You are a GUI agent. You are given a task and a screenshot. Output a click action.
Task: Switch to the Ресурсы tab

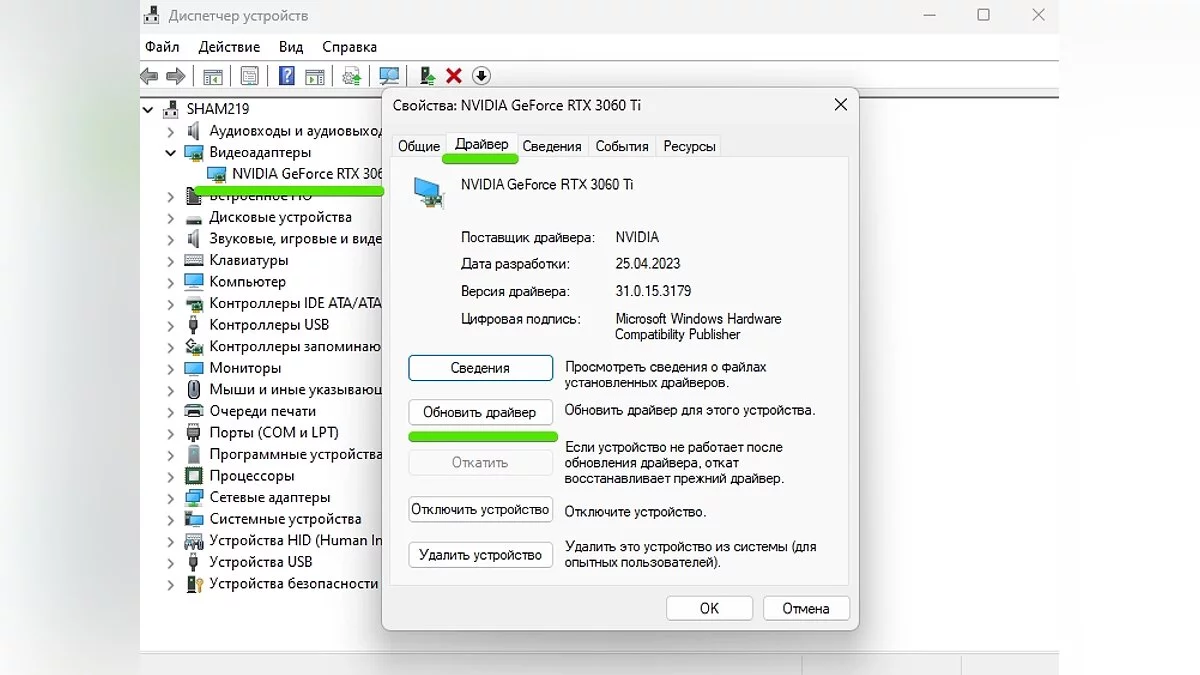click(689, 146)
